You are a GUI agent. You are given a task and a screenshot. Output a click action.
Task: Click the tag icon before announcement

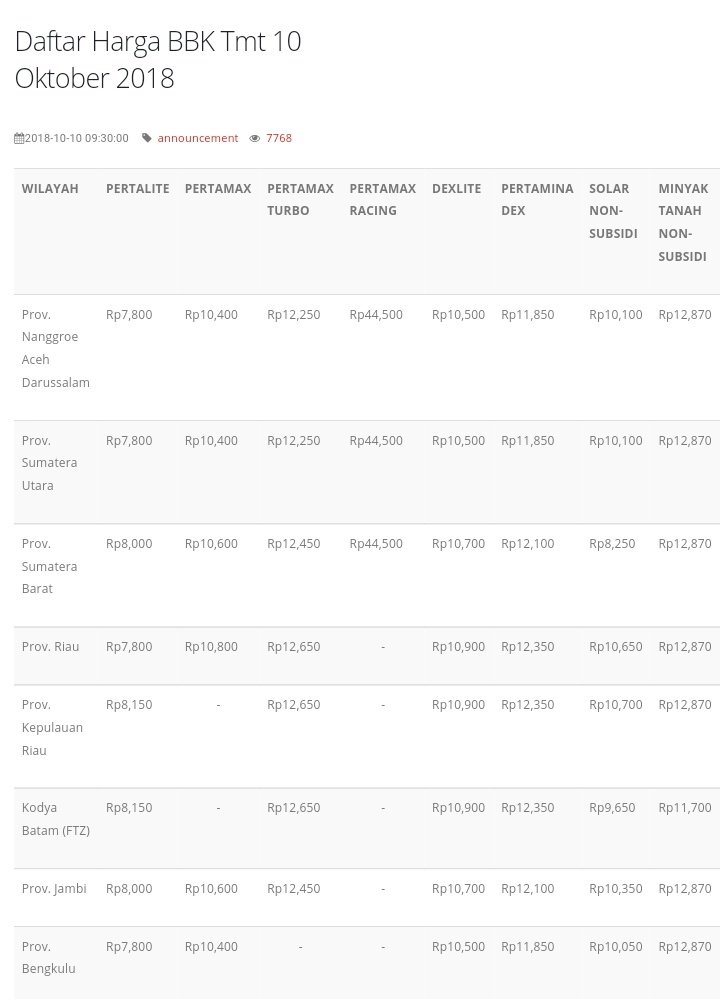click(147, 138)
